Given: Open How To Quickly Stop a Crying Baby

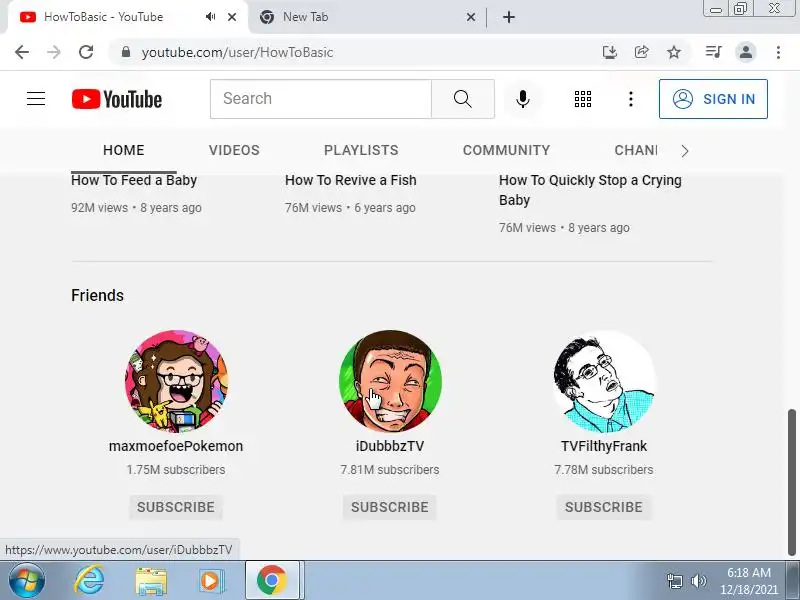Looking at the screenshot, I should tap(590, 190).
